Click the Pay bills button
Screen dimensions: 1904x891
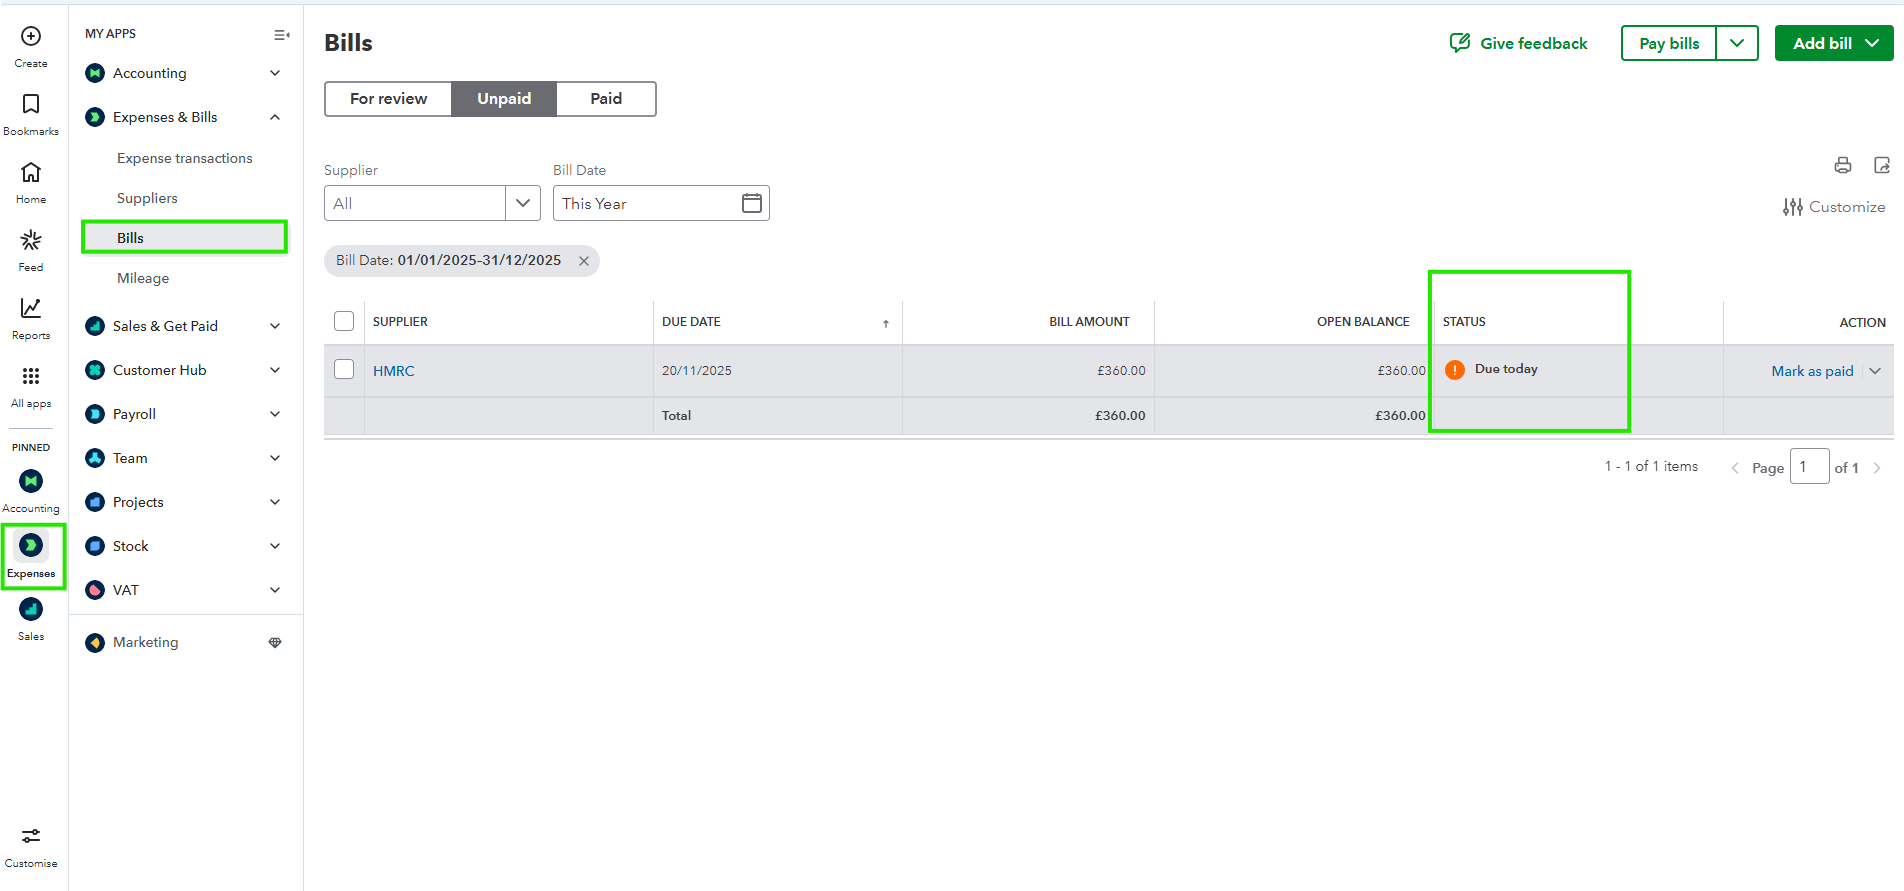tap(1669, 43)
